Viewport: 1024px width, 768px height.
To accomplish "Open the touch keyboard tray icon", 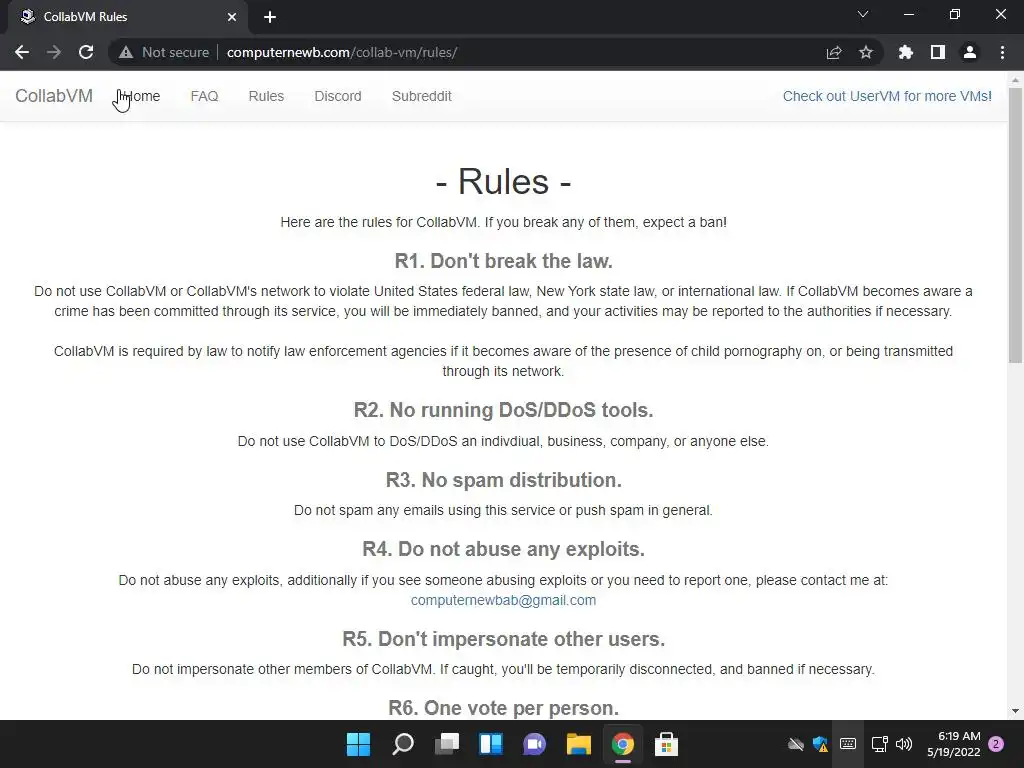I will 848,744.
